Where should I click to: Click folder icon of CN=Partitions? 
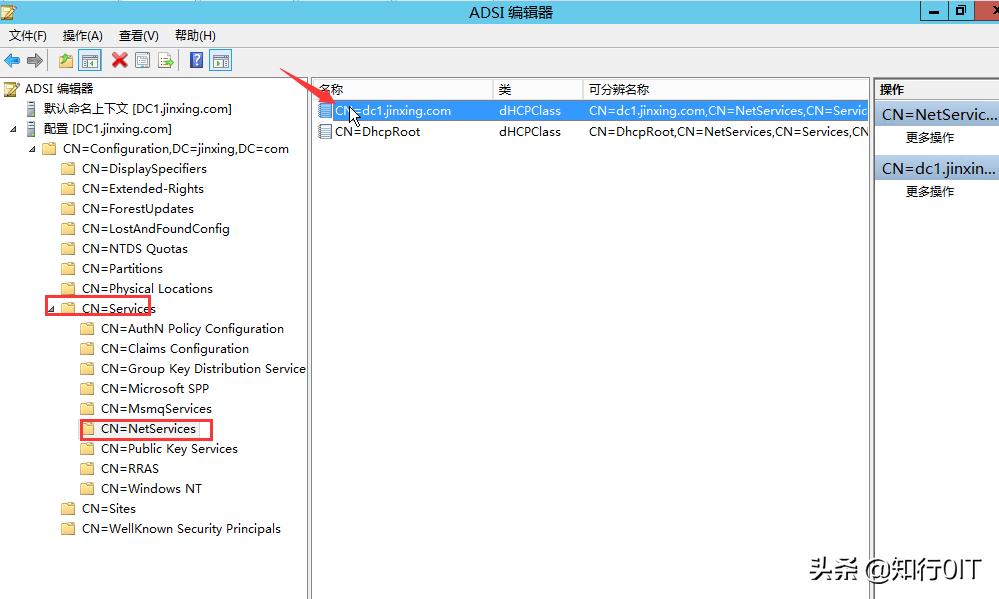click(68, 269)
